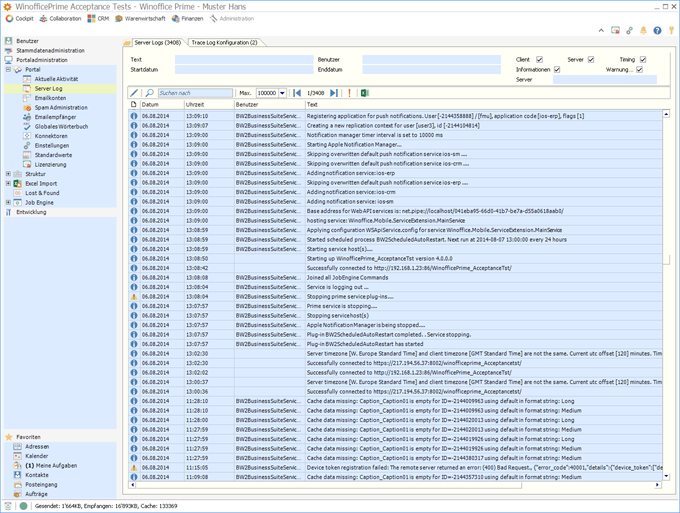Open Portaladministration in the sidebar
This screenshot has width=680, height=513.
tap(42, 60)
